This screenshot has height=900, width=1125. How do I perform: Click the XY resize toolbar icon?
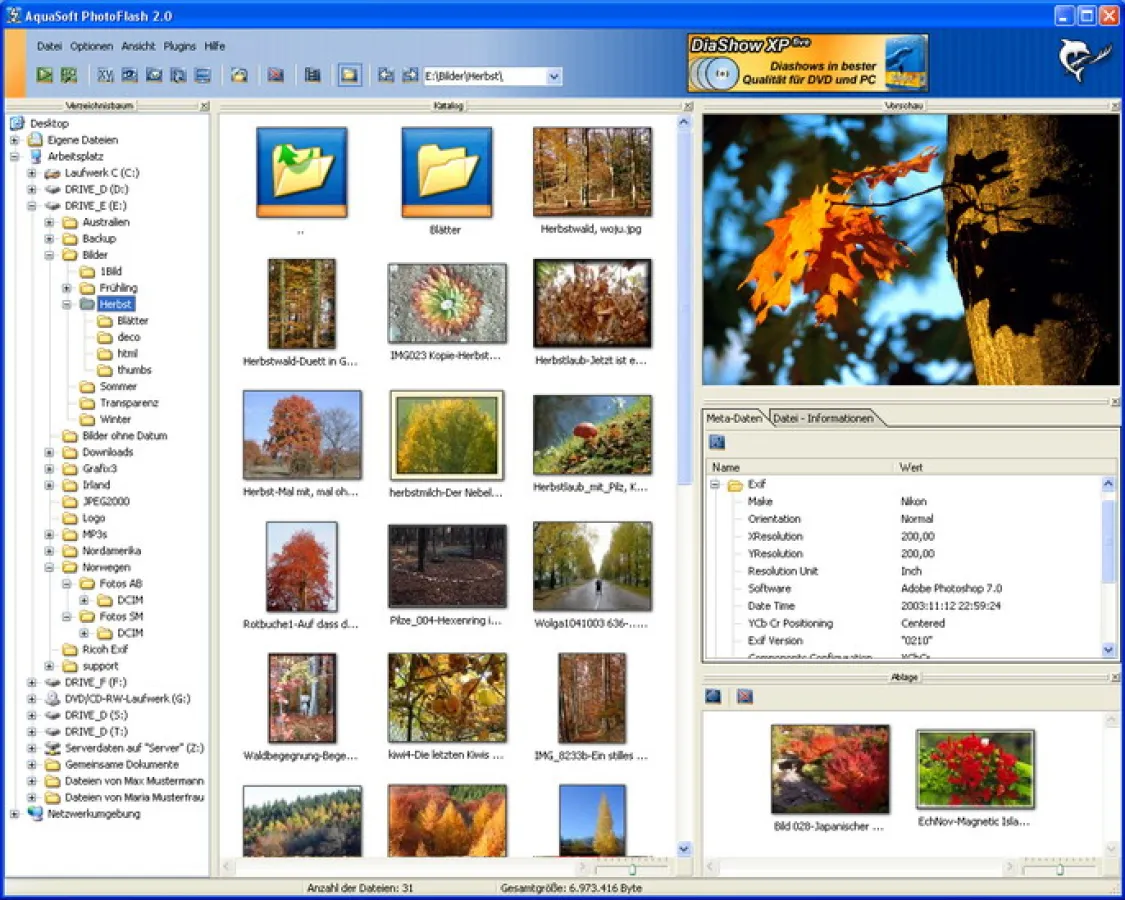(105, 75)
